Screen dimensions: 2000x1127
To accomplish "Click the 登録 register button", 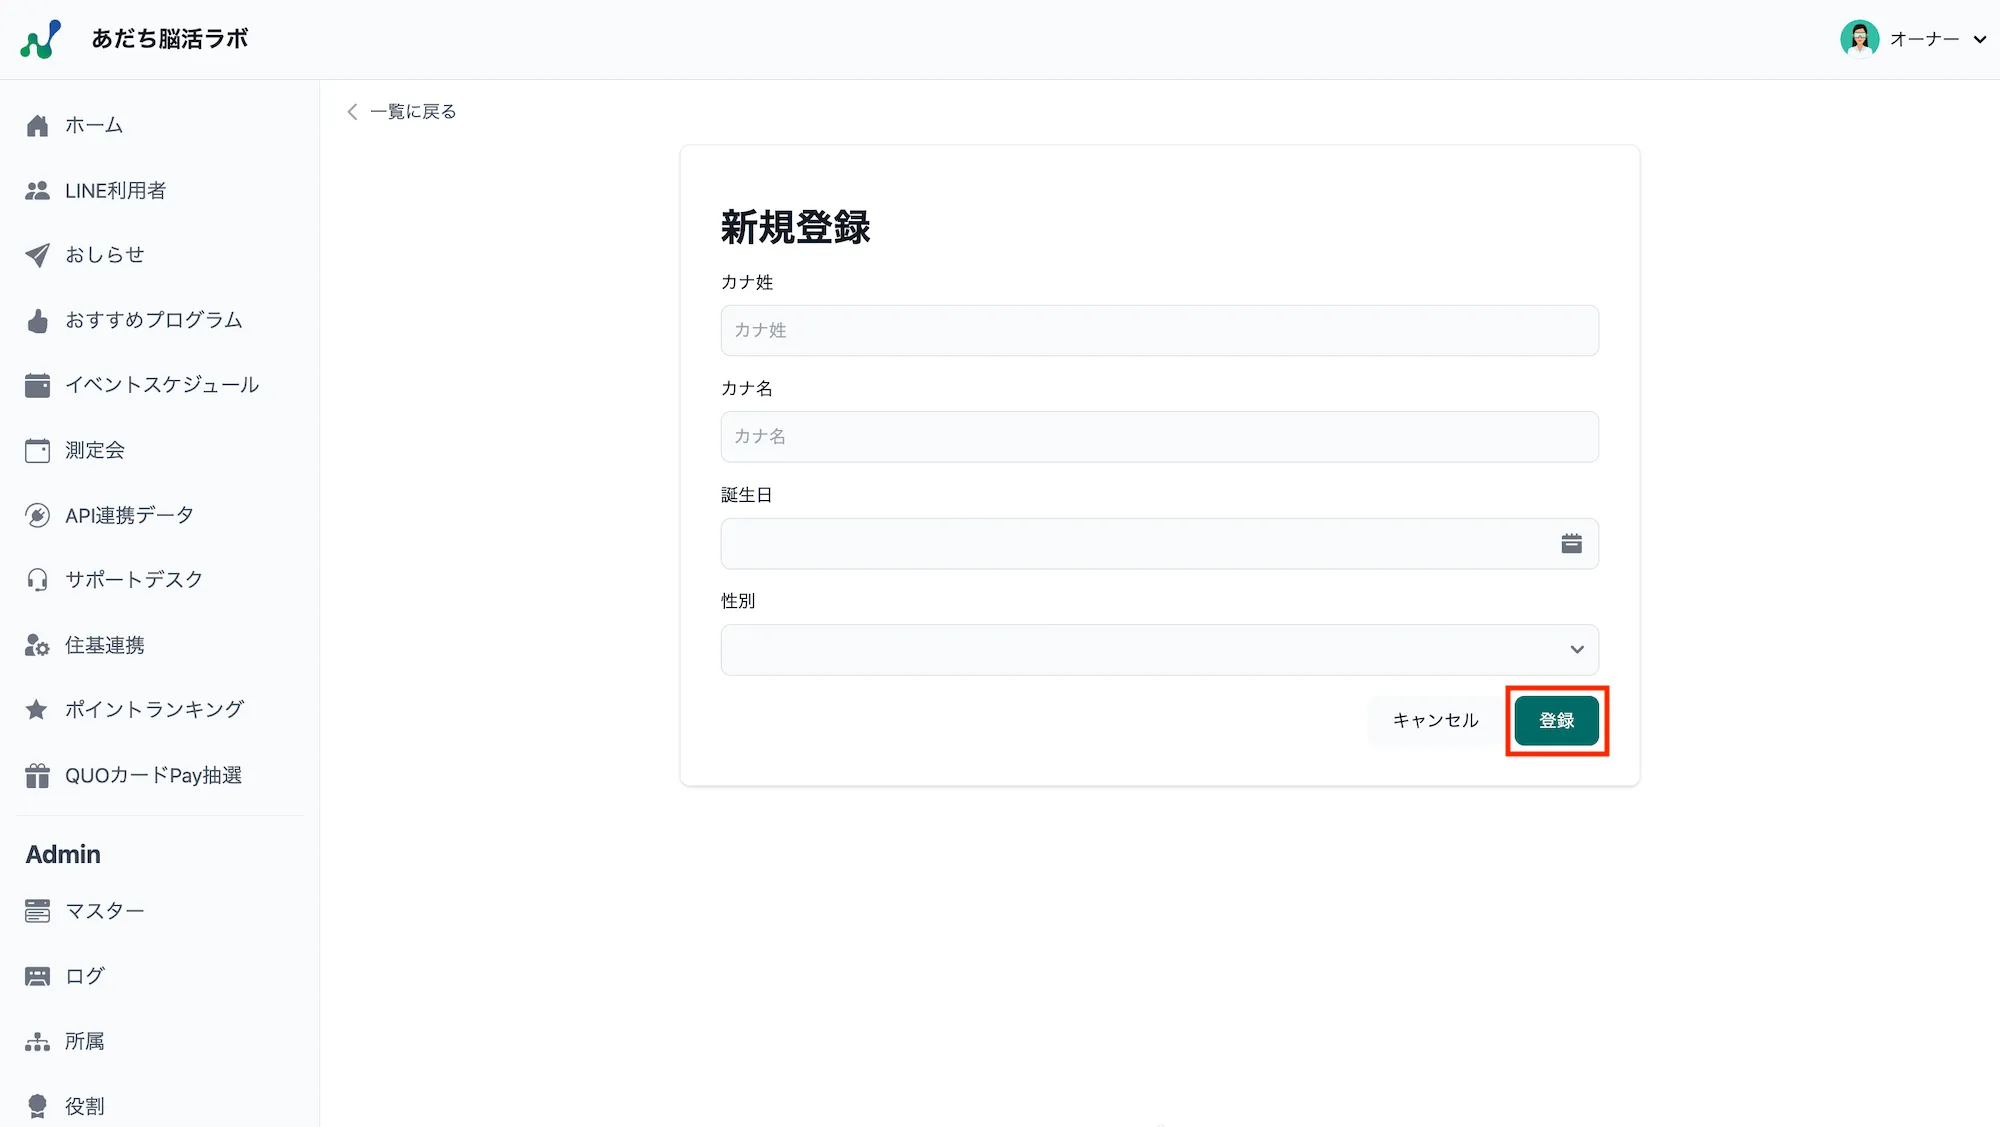I will point(1556,720).
